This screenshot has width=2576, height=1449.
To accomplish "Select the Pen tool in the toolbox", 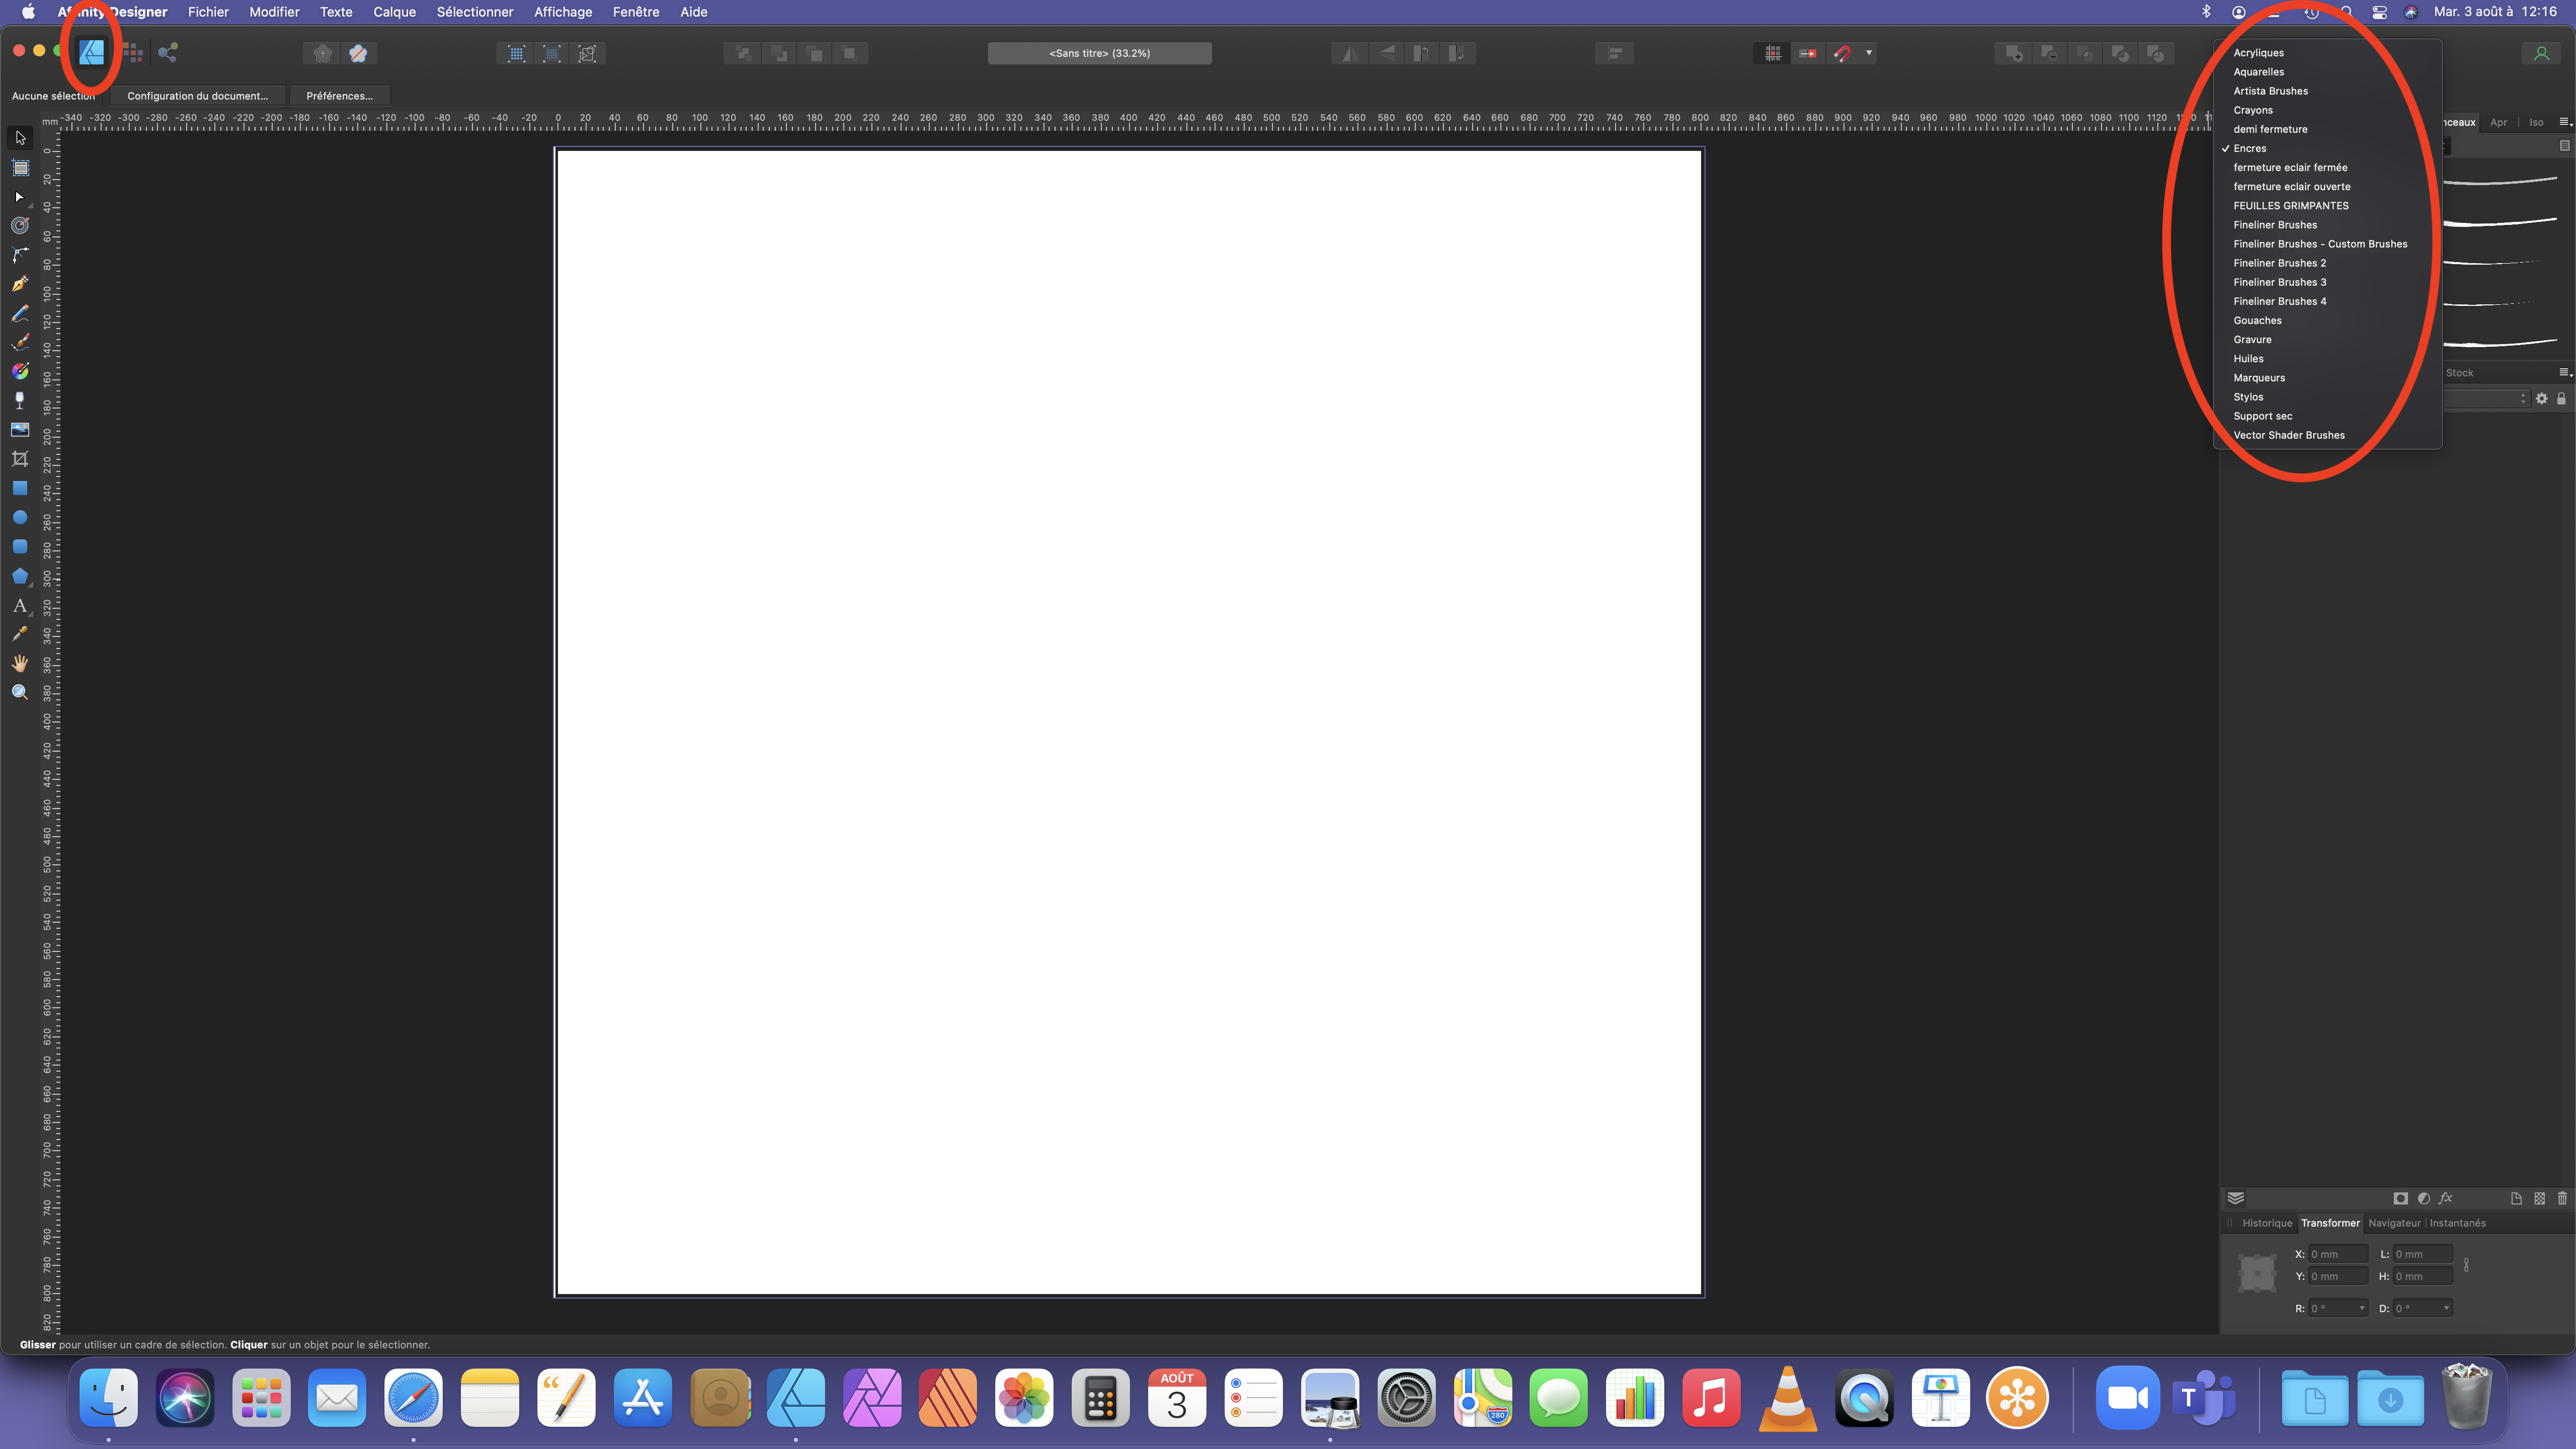I will click(x=20, y=284).
